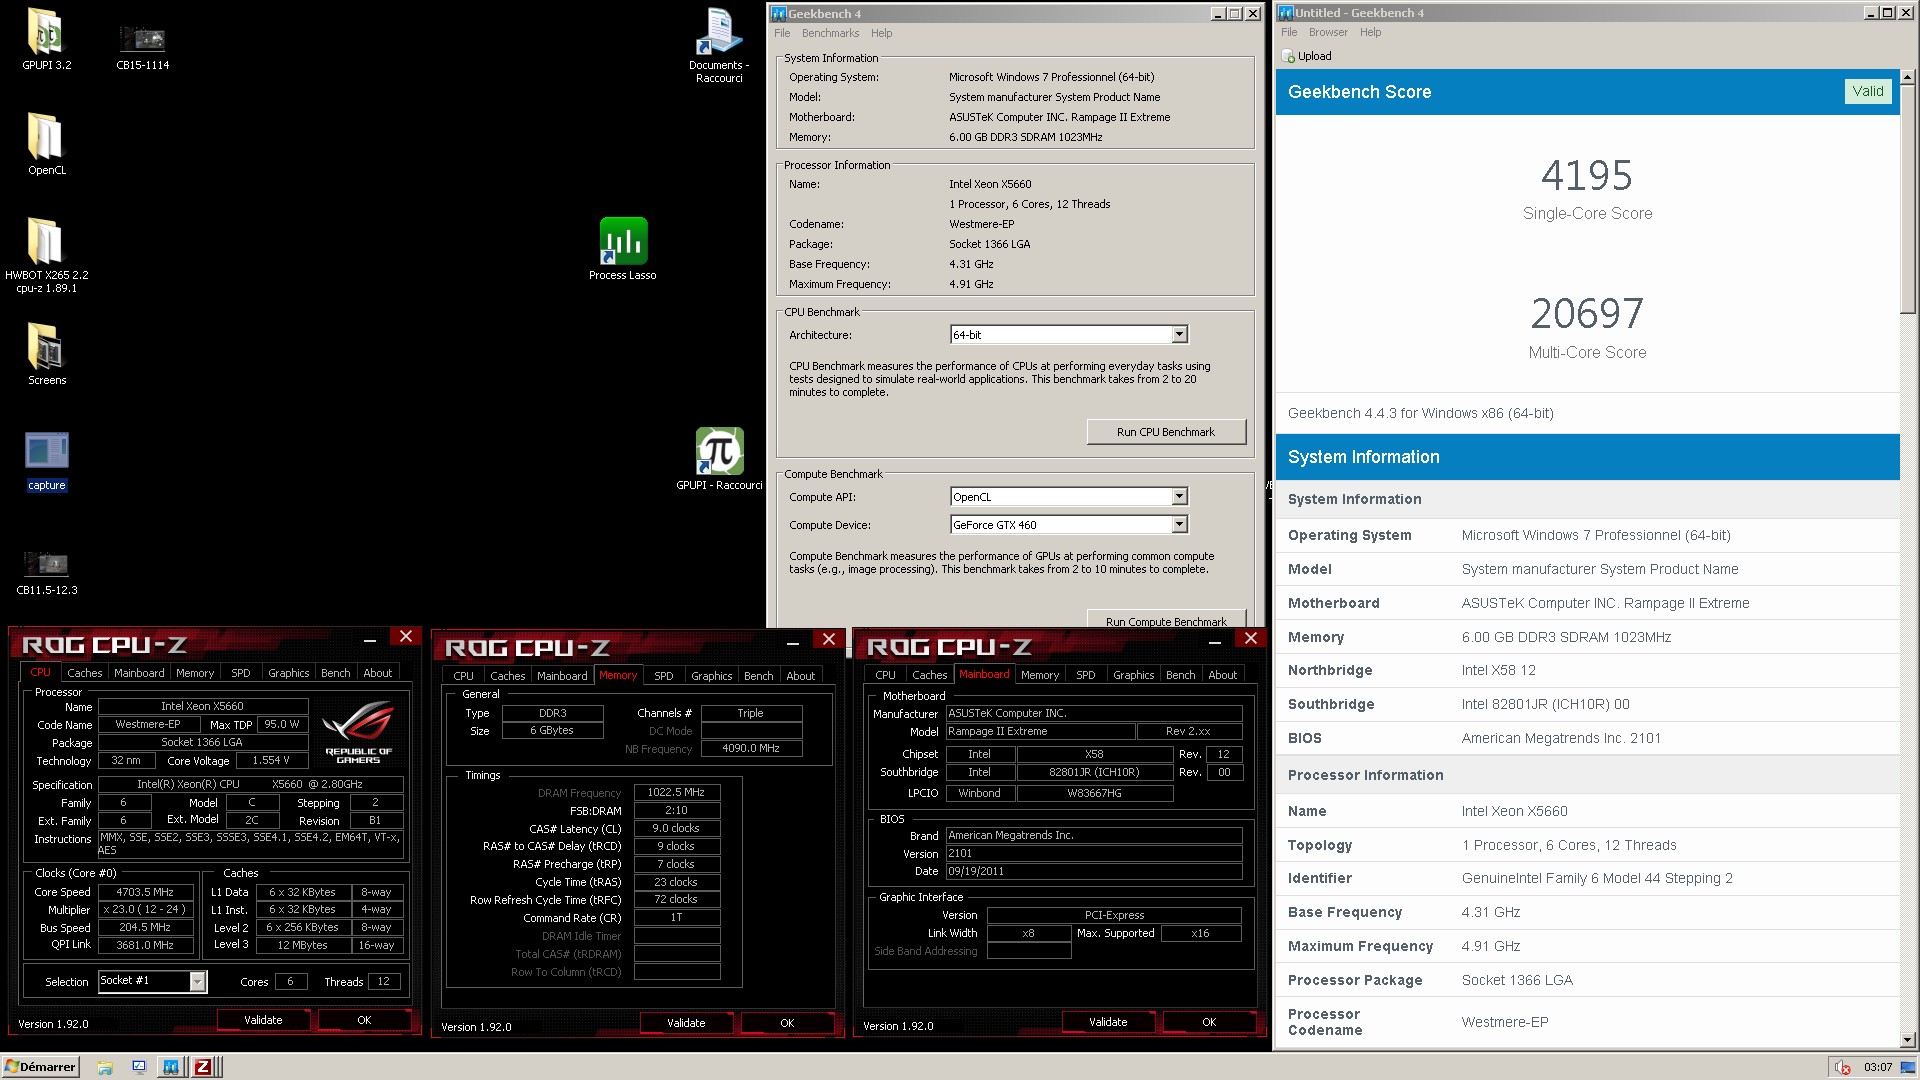
Task: Click the system monitor icon in taskbar
Action: click(139, 1067)
